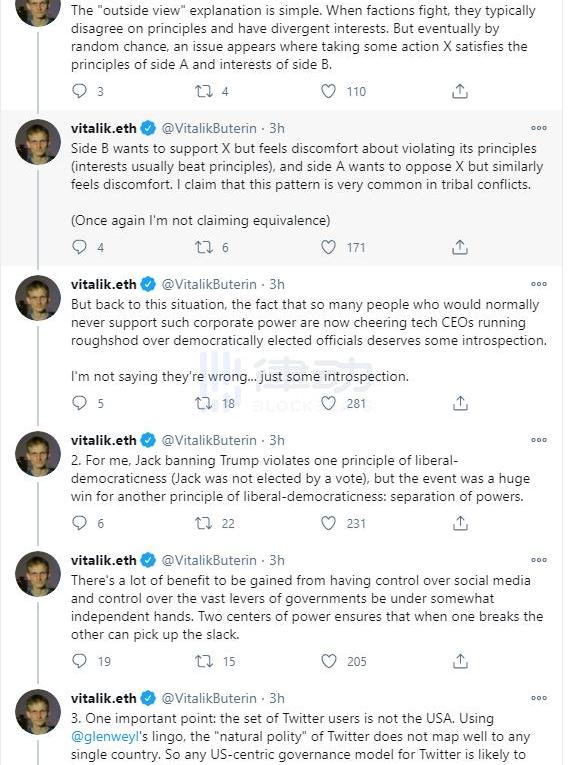Open the @glenweyl mention link
Viewport: 573px width, 765px height.
coord(105,736)
